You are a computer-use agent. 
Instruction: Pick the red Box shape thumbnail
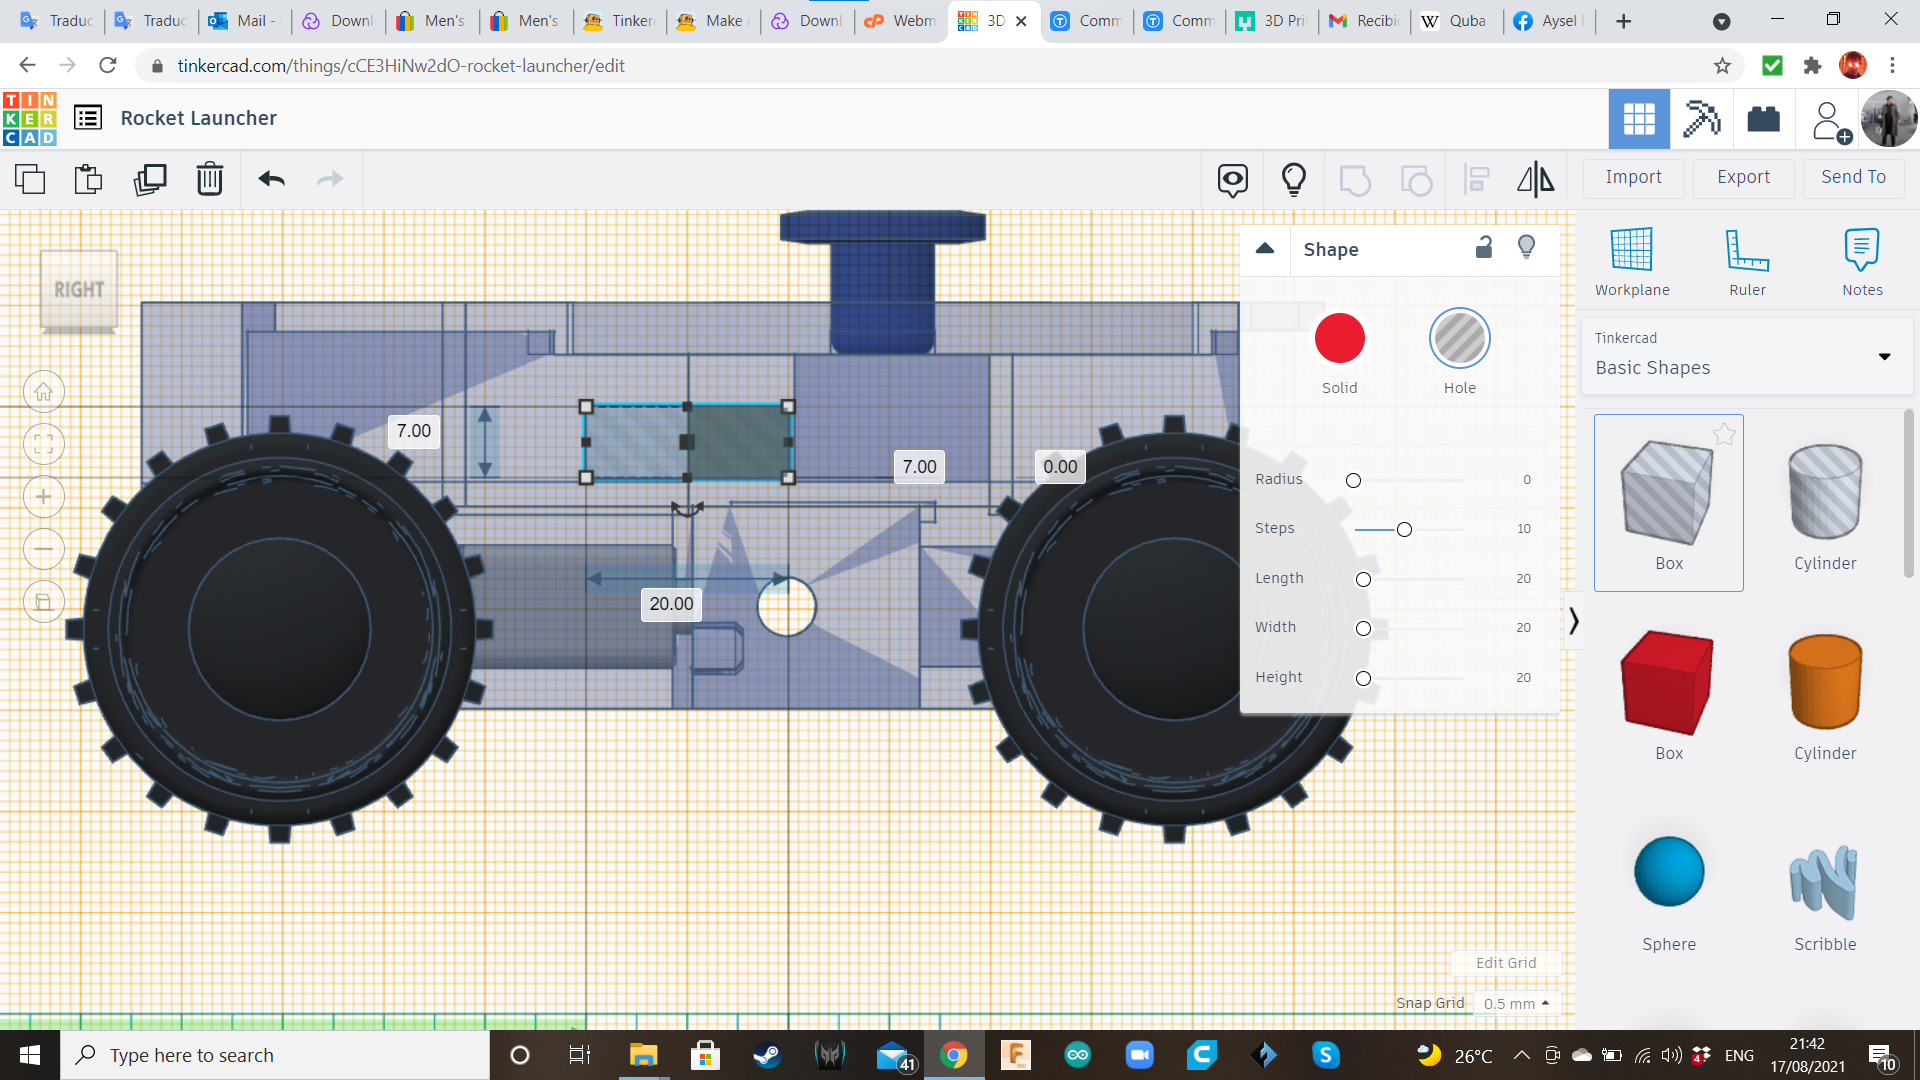[1668, 682]
